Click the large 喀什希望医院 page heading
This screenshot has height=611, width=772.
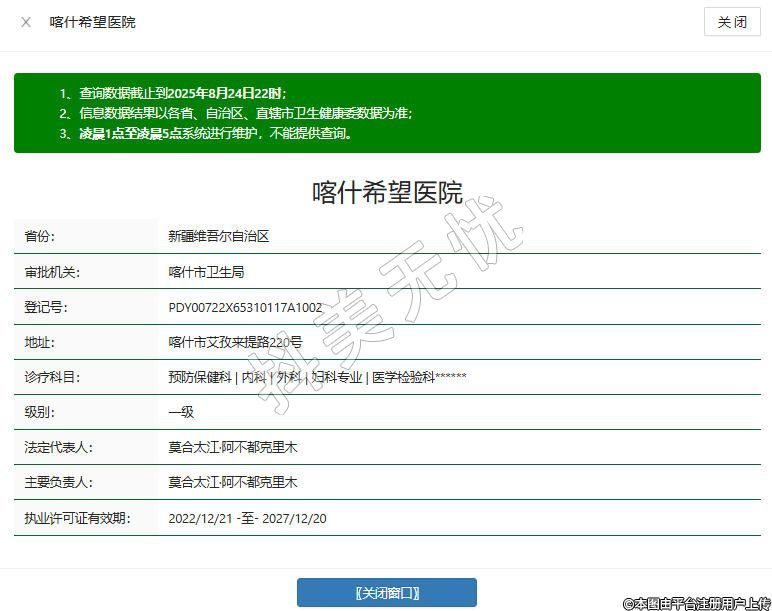(387, 192)
